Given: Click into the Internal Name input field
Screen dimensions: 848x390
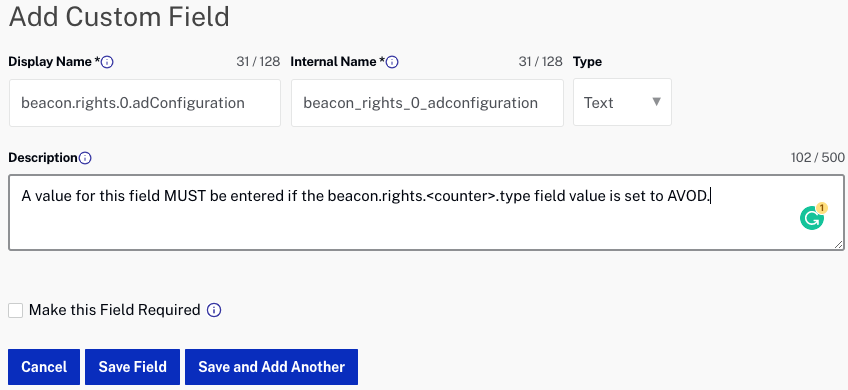Looking at the screenshot, I should point(427,103).
